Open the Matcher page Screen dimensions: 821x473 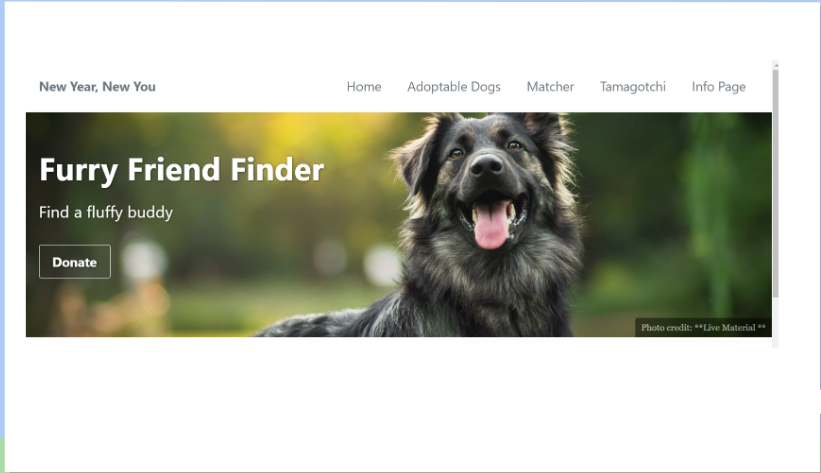pyautogui.click(x=550, y=86)
